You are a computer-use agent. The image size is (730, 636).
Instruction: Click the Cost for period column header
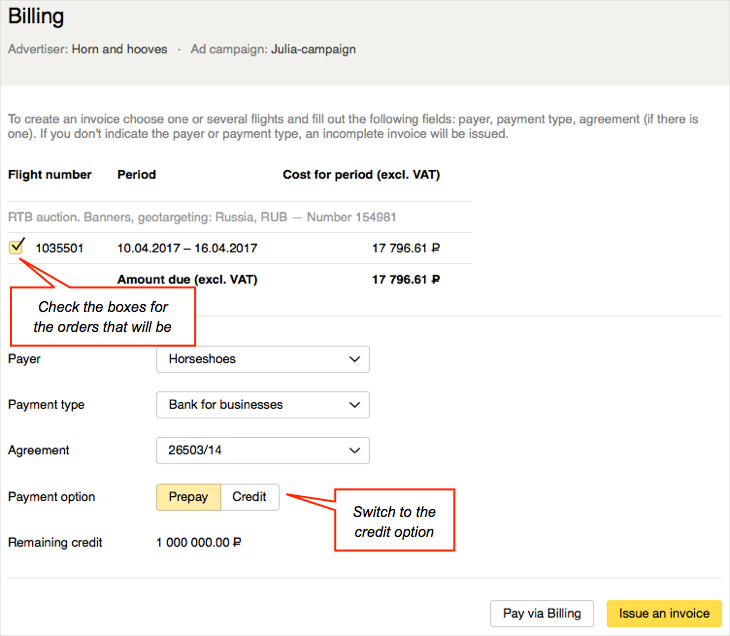[361, 175]
